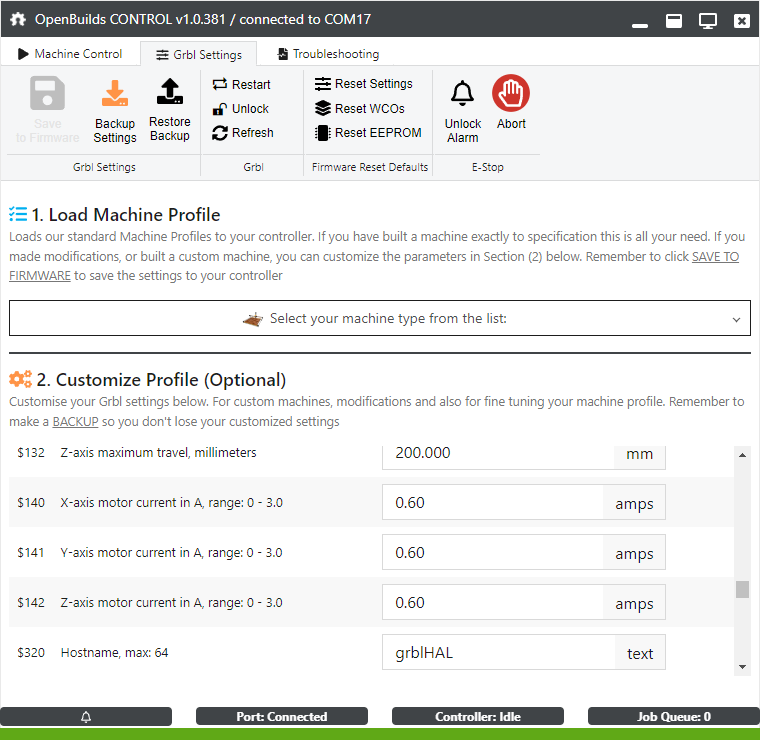Click Reset WCOs option
Viewport: 760px width, 740px height.
click(x=359, y=108)
